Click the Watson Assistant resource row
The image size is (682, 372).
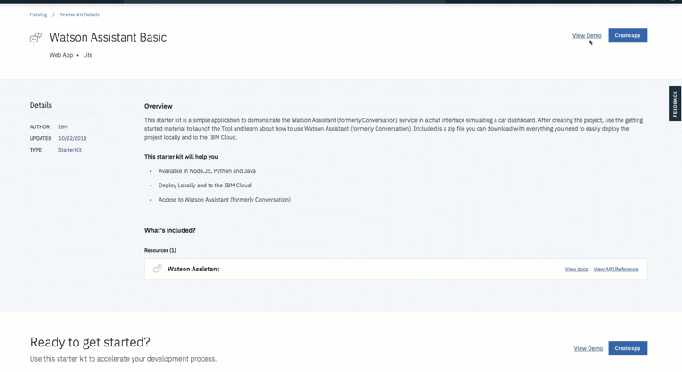coord(395,269)
